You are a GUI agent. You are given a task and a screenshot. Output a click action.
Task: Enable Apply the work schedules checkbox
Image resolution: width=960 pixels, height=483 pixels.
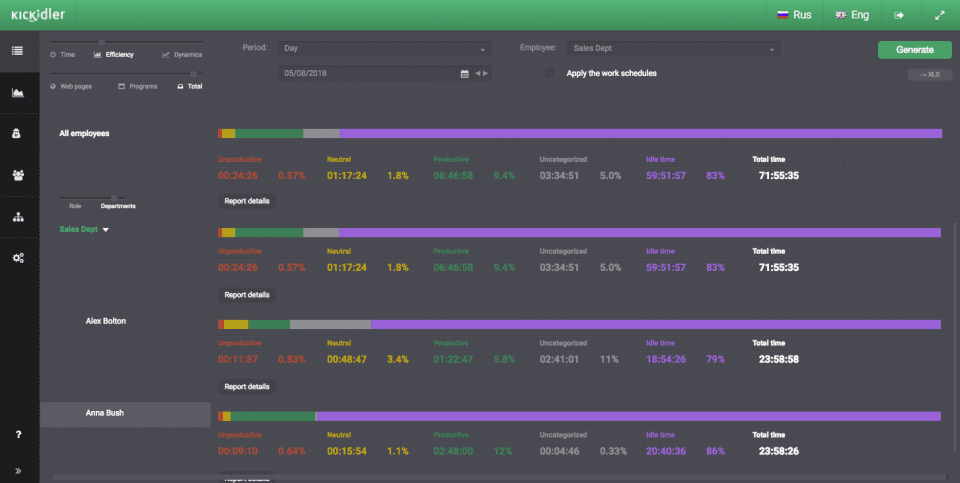(550, 73)
